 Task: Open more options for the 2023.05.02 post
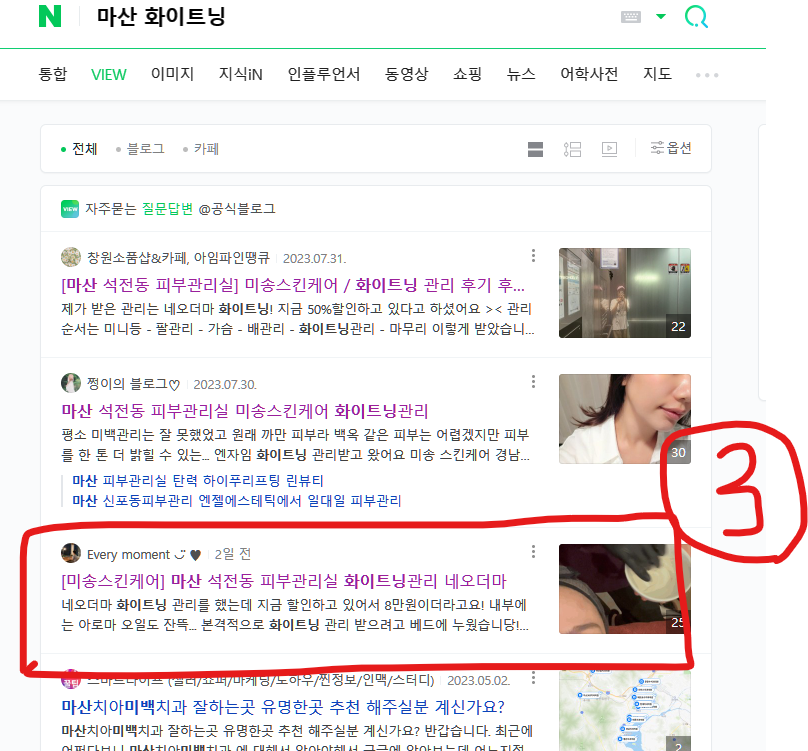pos(533,678)
